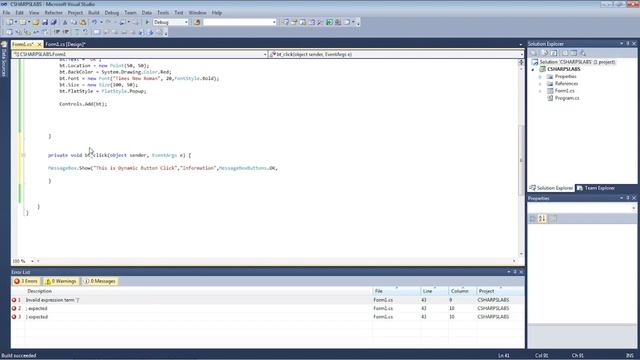Click the New Project toolbar icon
Image resolution: width=640 pixels, height=360 pixels.
(x=9, y=22)
